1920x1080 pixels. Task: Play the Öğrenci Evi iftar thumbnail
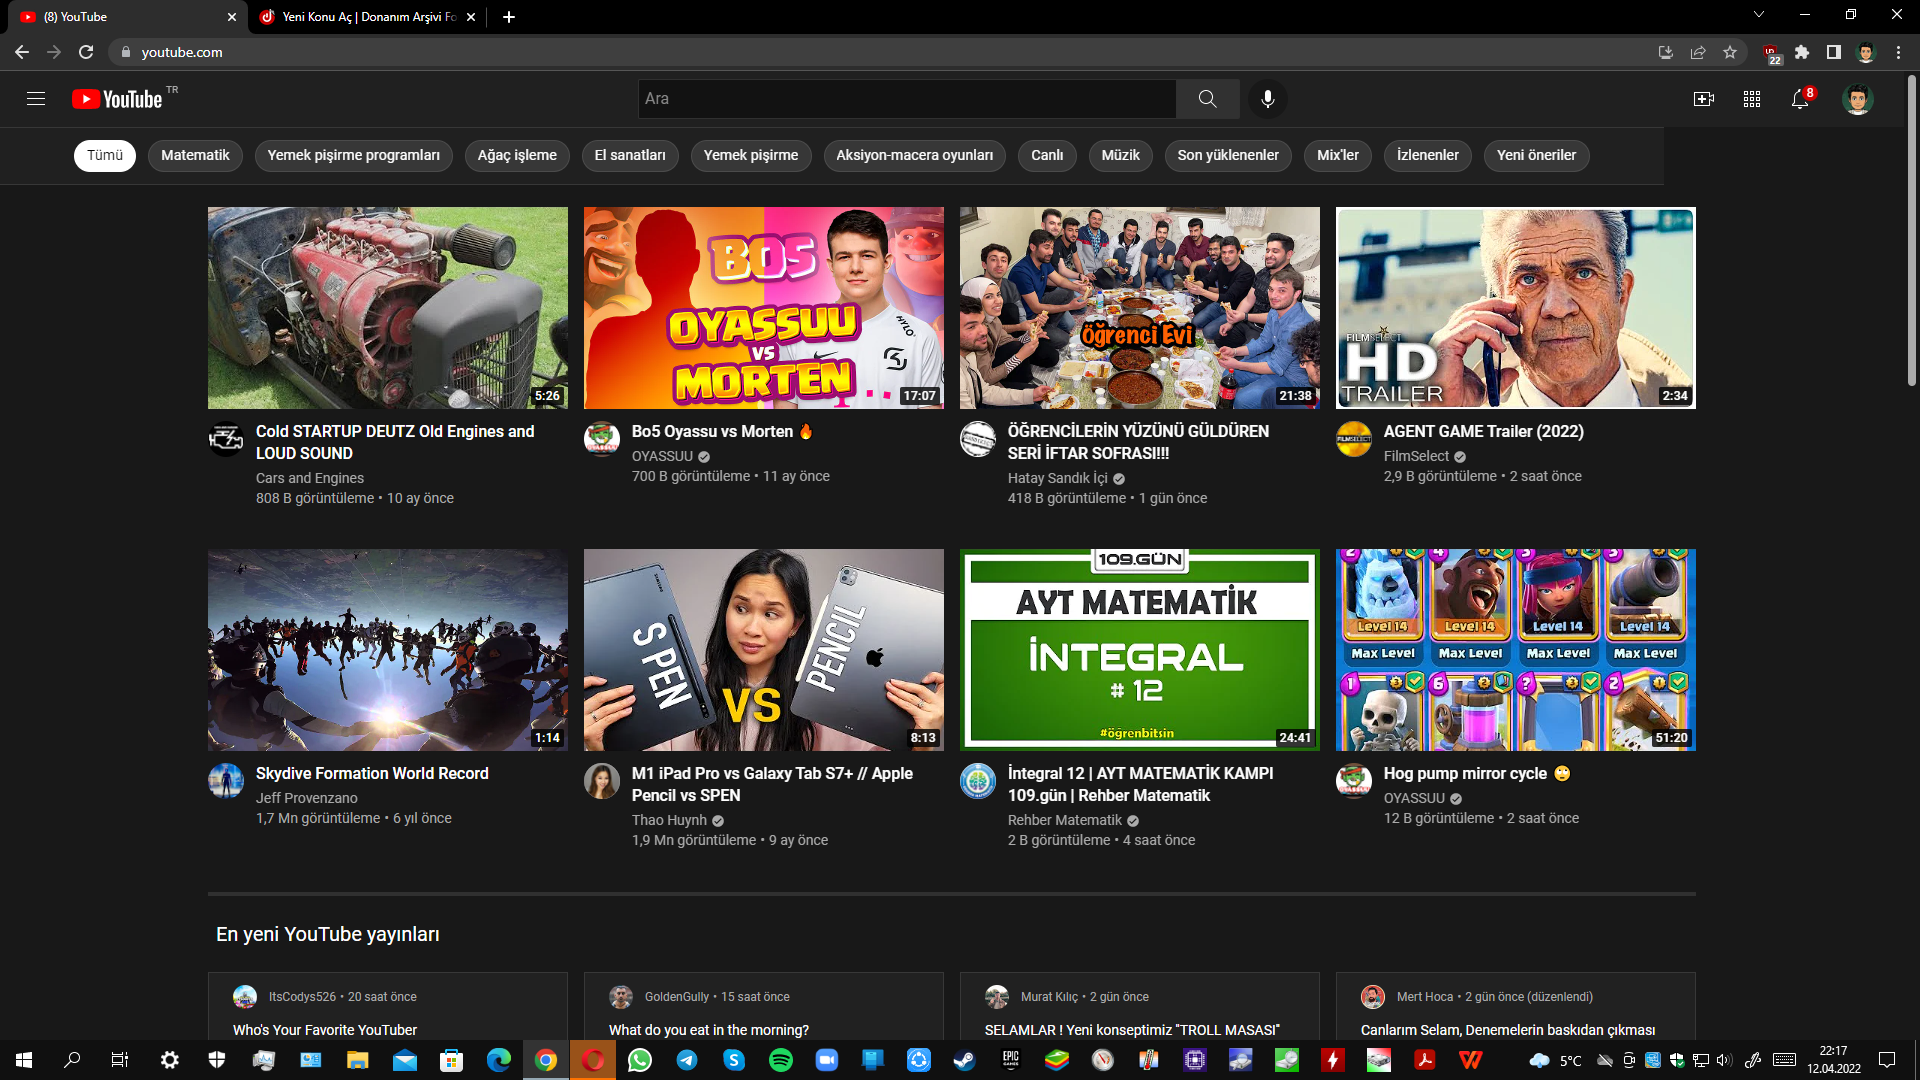click(1139, 308)
